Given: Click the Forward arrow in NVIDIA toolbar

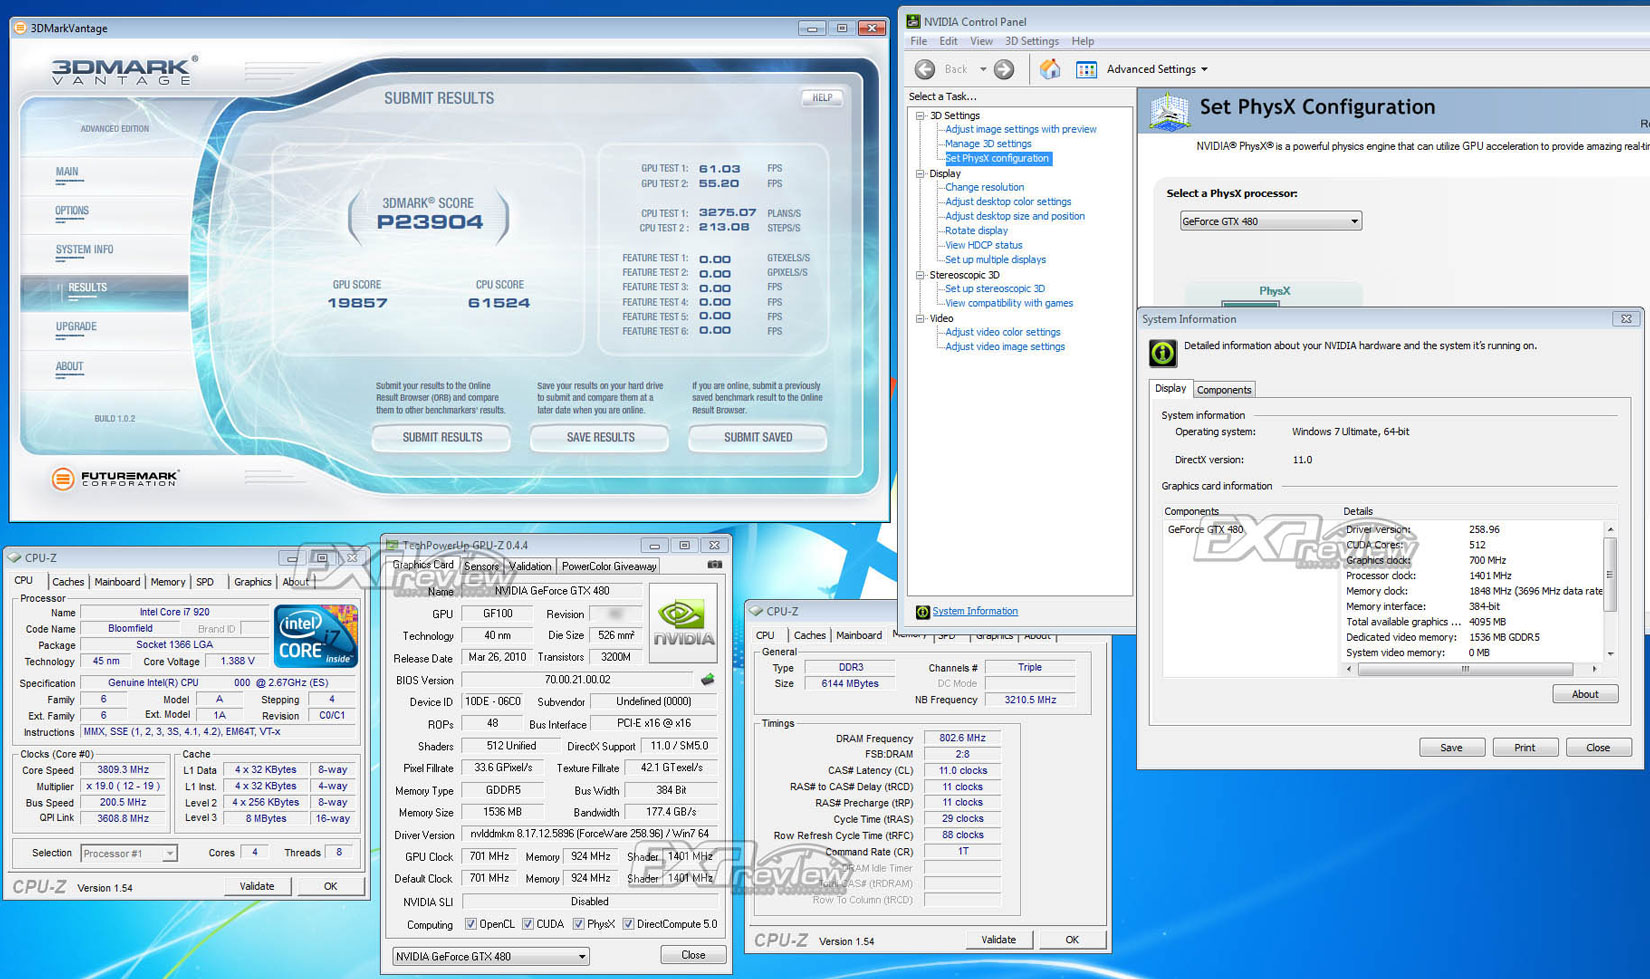Looking at the screenshot, I should pyautogui.click(x=1004, y=69).
